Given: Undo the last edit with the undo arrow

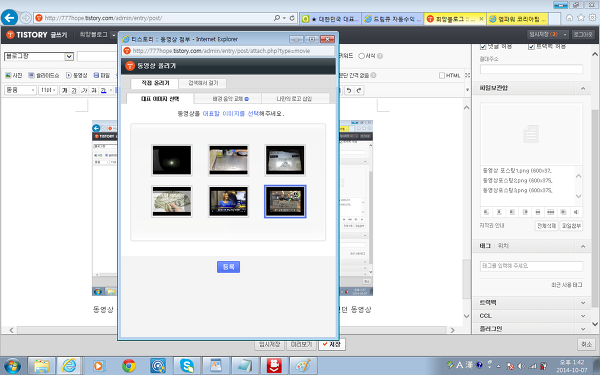Looking at the screenshot, I should point(349,90).
